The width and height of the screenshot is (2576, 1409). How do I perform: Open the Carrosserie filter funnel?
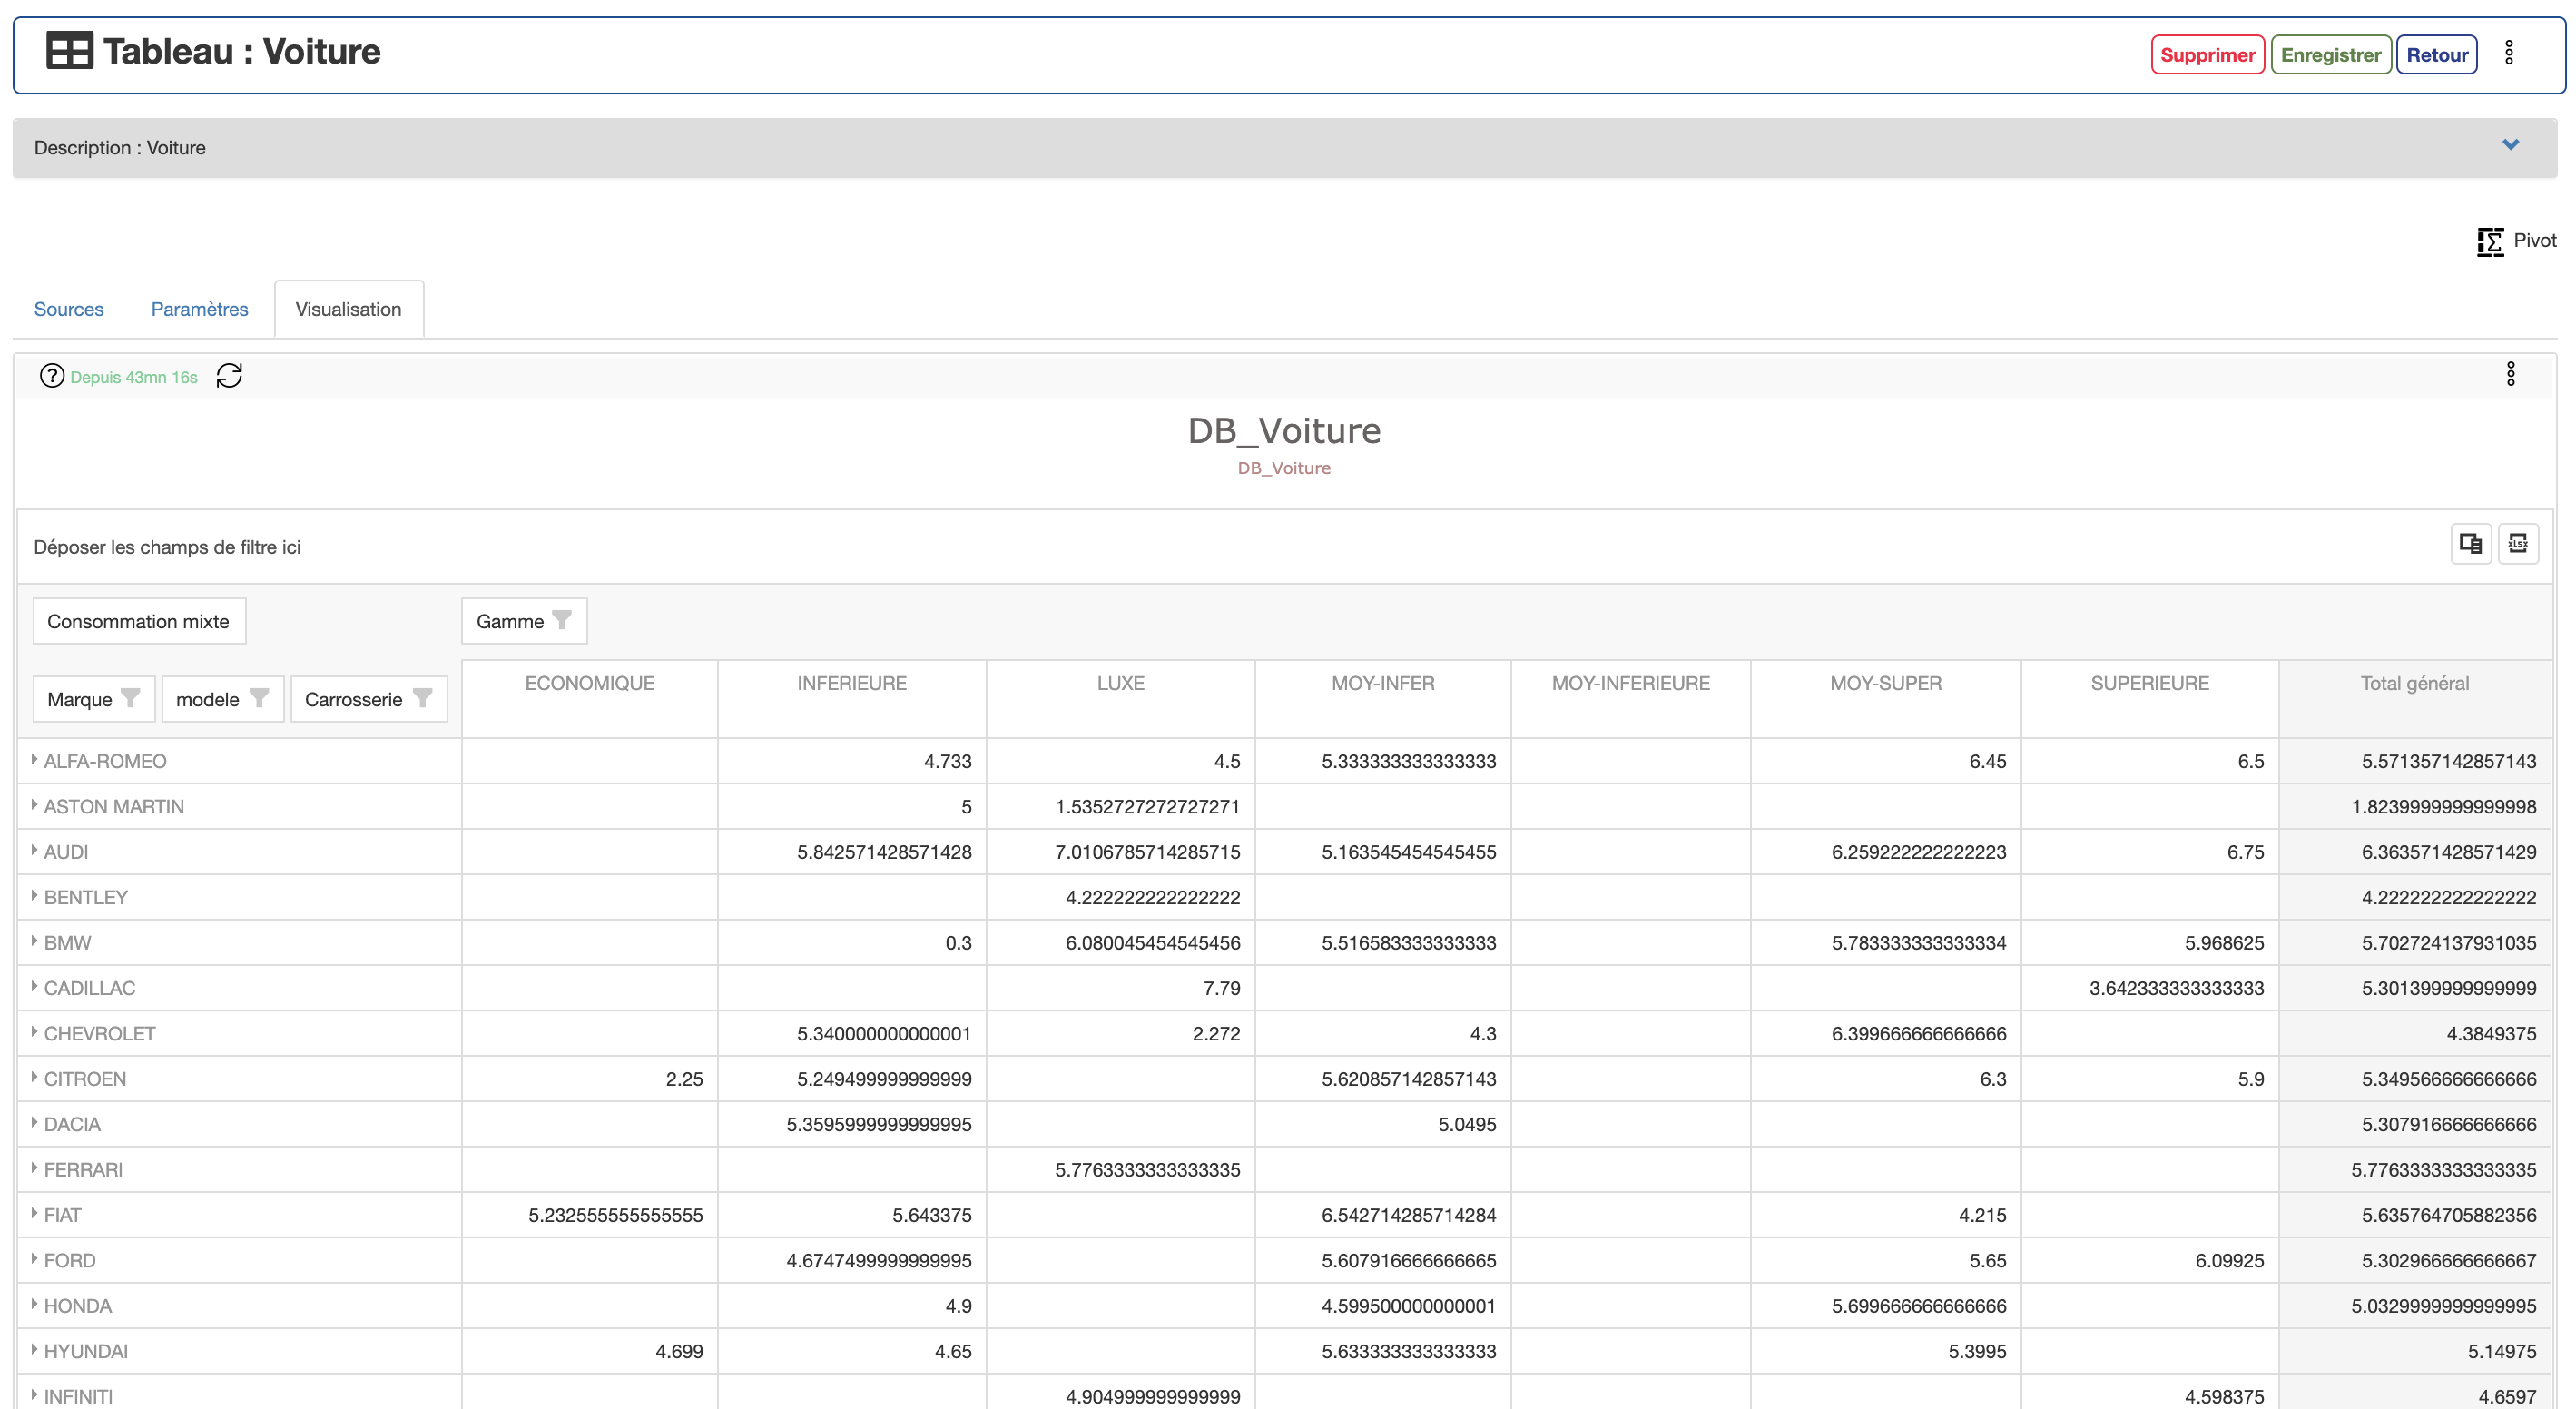click(422, 698)
